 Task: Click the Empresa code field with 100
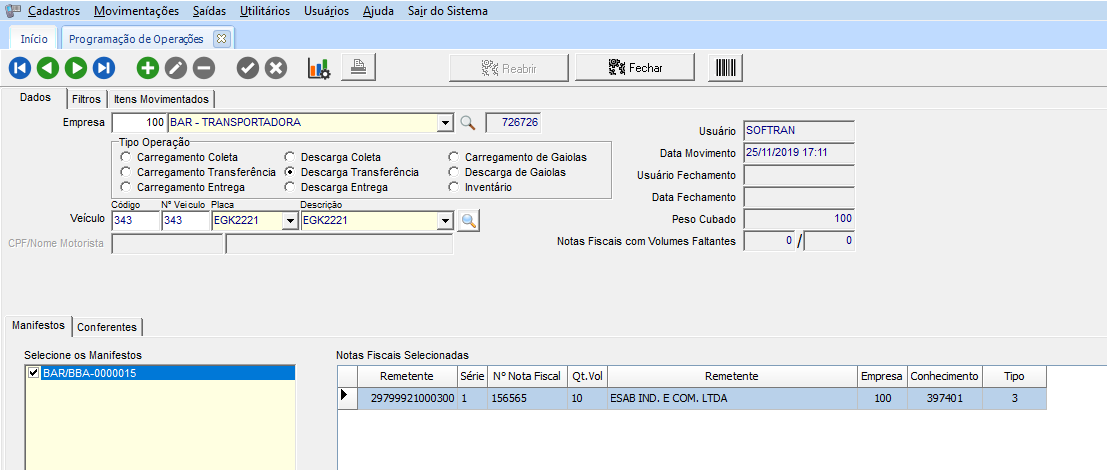coord(140,123)
